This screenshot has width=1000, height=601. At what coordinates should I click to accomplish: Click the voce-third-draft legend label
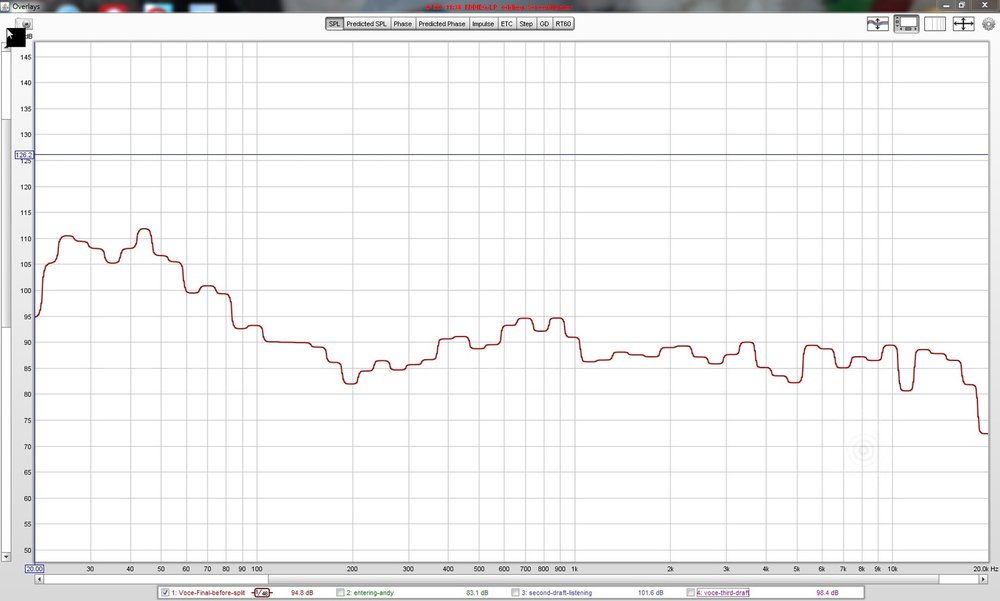click(723, 593)
